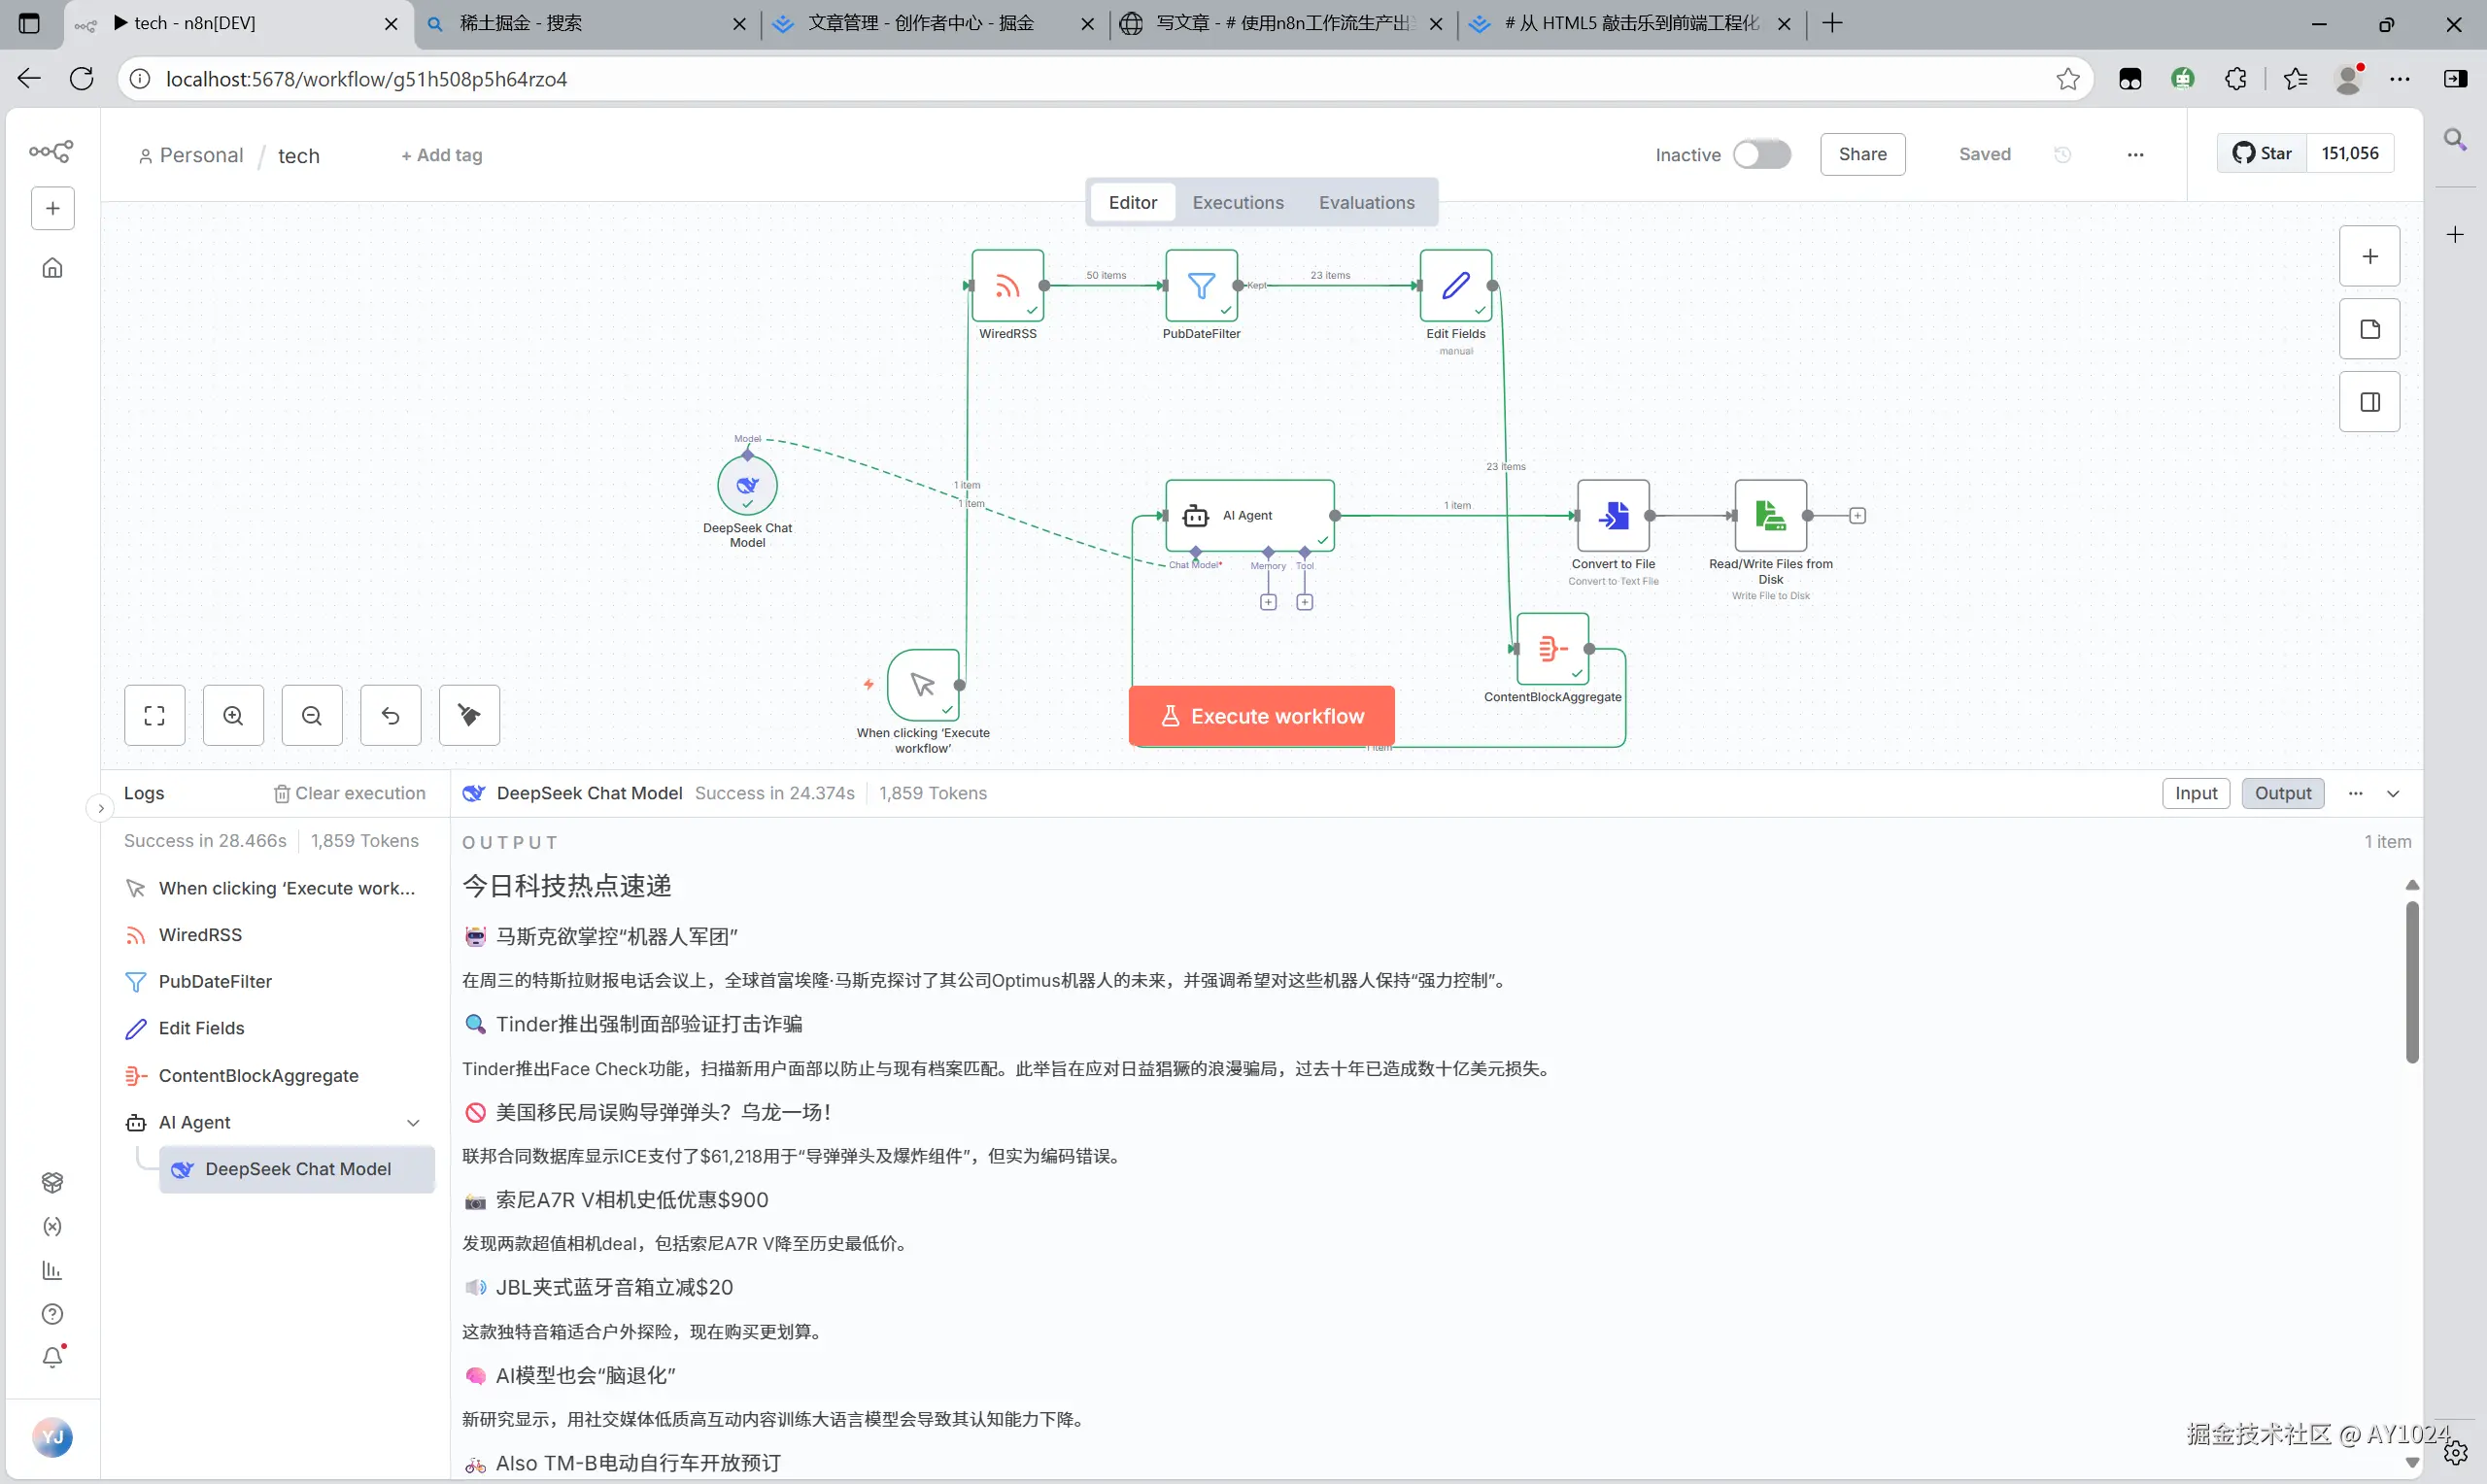Open the Insights bar-chart icon
The width and height of the screenshot is (2487, 1484).
tap(52, 1270)
